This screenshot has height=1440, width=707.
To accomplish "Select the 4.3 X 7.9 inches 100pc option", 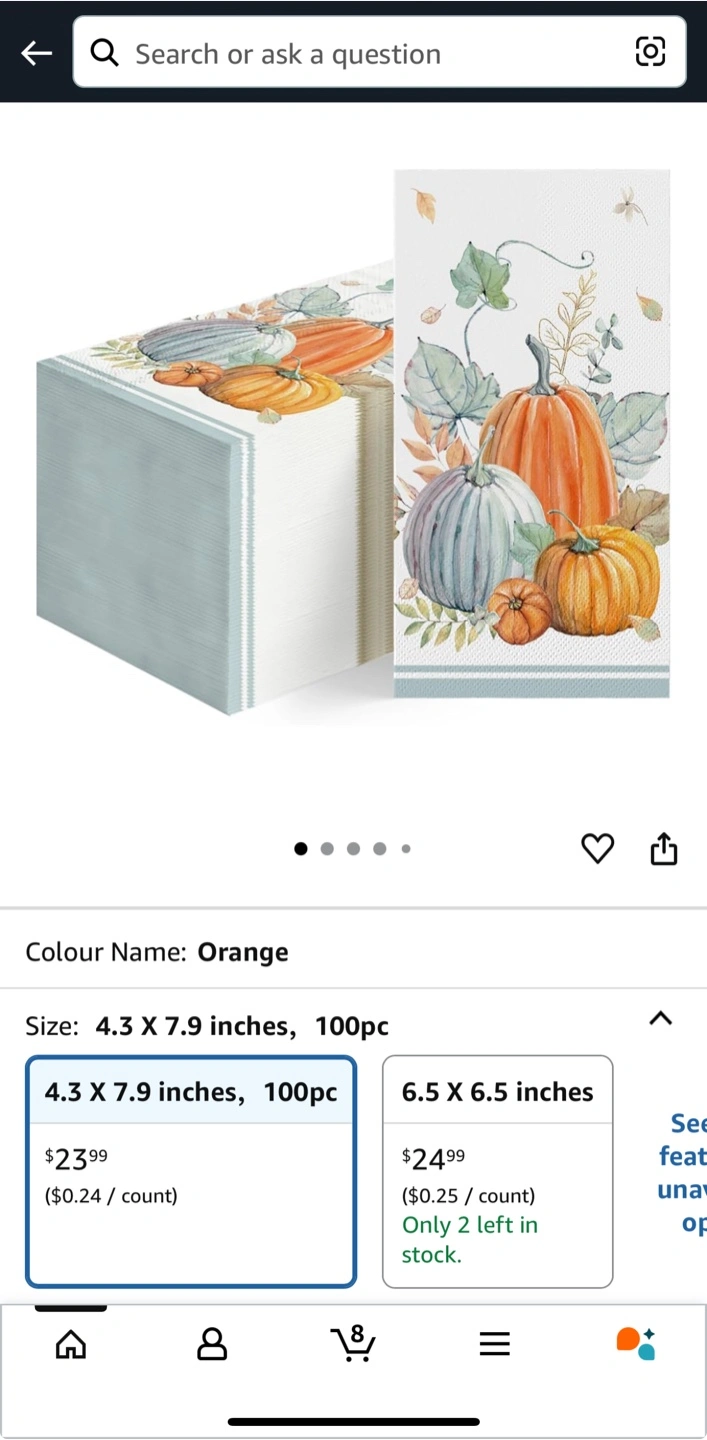I will tap(191, 1171).
